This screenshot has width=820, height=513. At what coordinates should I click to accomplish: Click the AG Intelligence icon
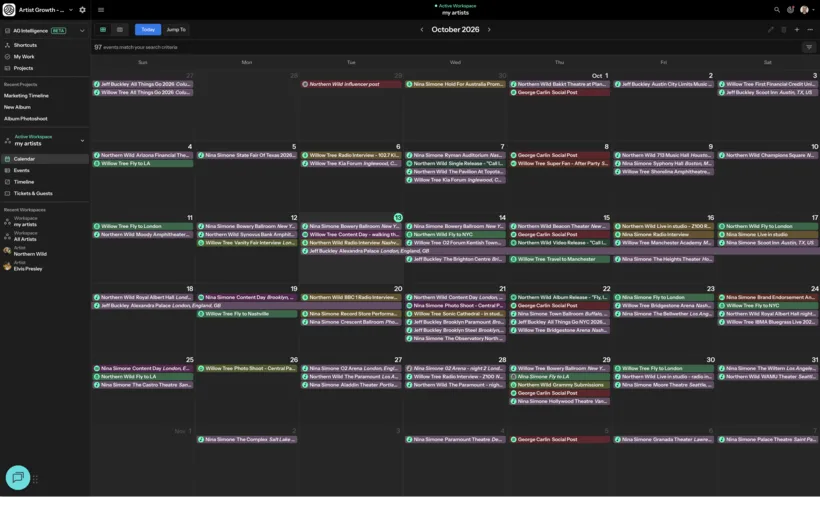7,31
